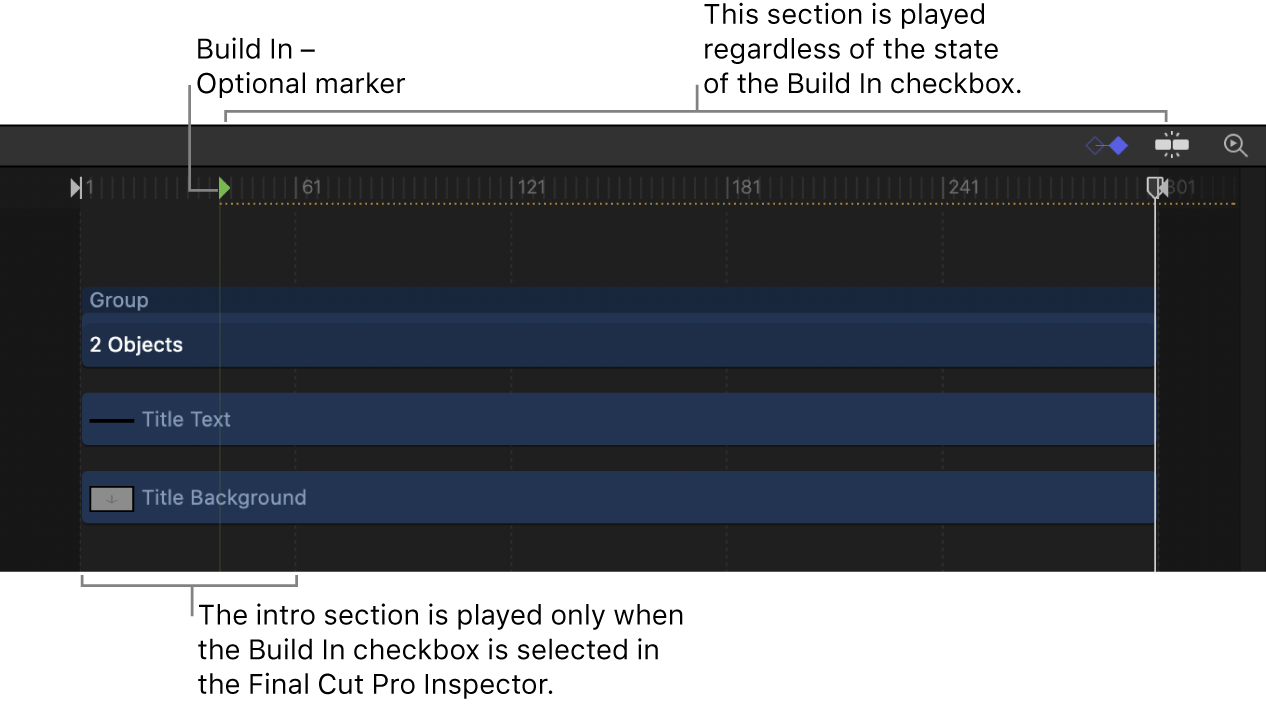Image resolution: width=1266 pixels, height=708 pixels.
Task: Click the white playhead line
Action: (1155, 400)
